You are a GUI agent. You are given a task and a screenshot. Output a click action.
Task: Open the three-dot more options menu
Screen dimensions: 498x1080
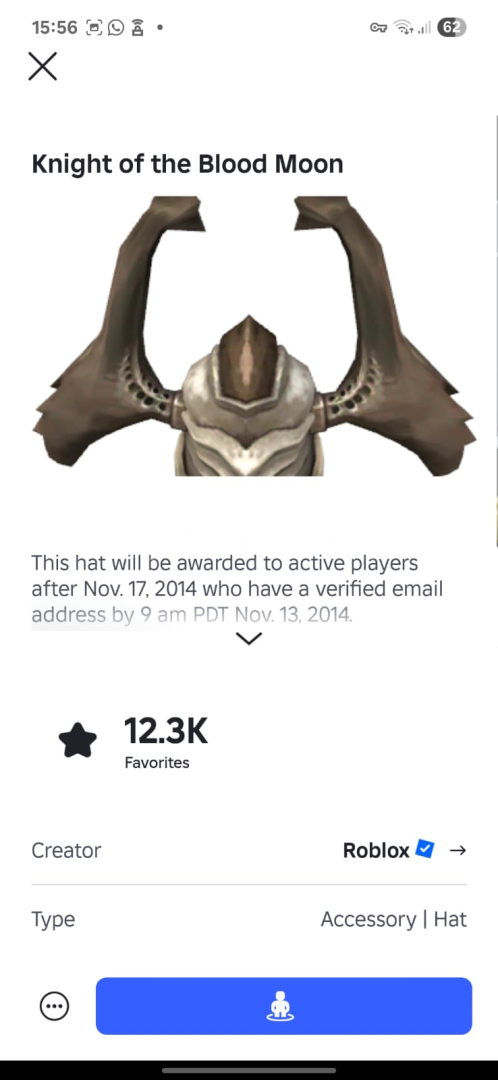tap(54, 1006)
